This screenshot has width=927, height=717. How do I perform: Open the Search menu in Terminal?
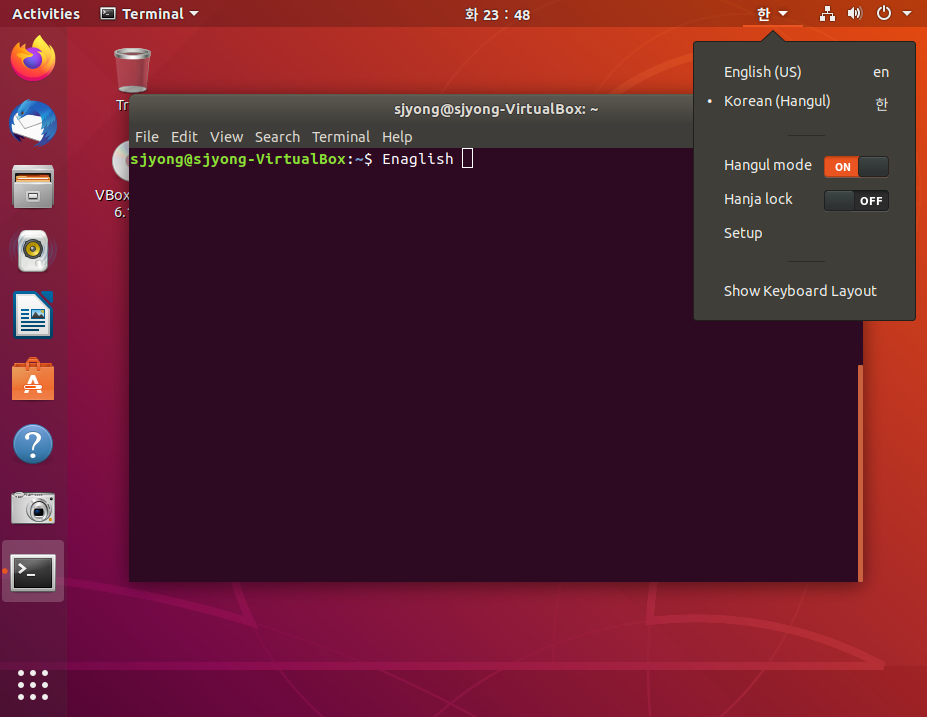277,137
